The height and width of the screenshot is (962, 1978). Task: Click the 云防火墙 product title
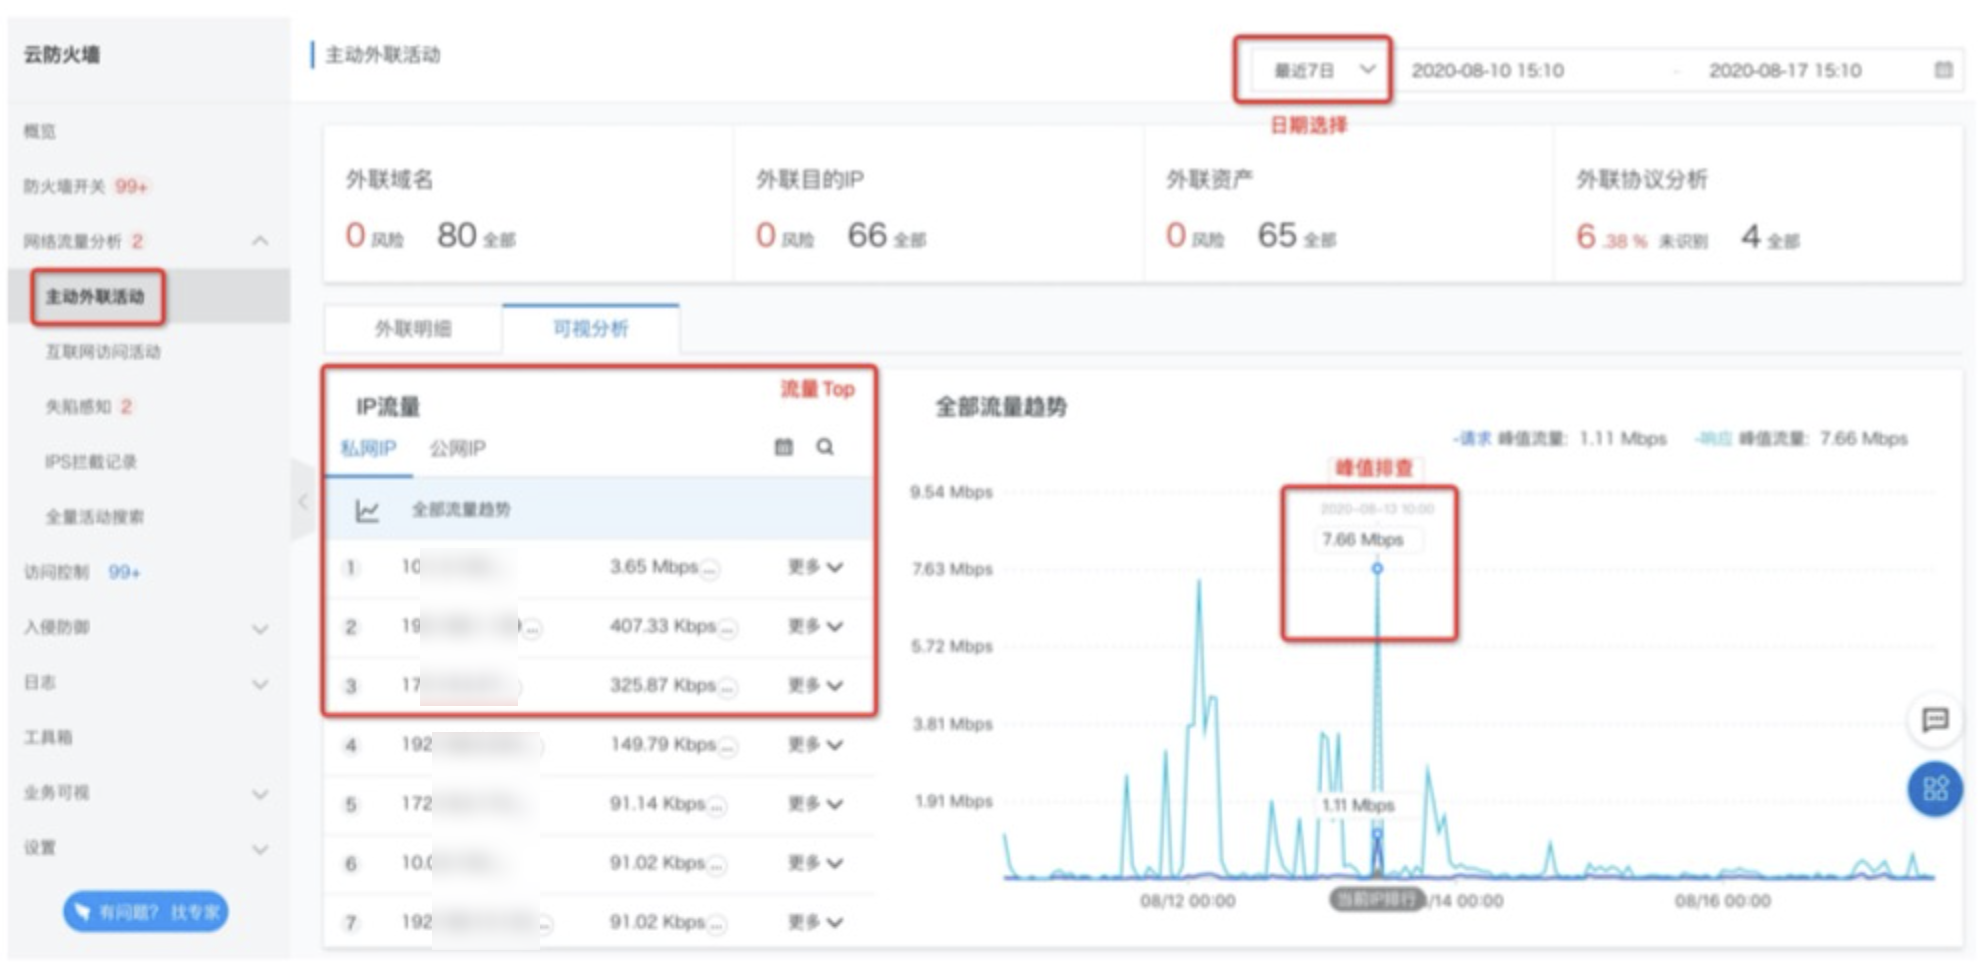point(62,54)
